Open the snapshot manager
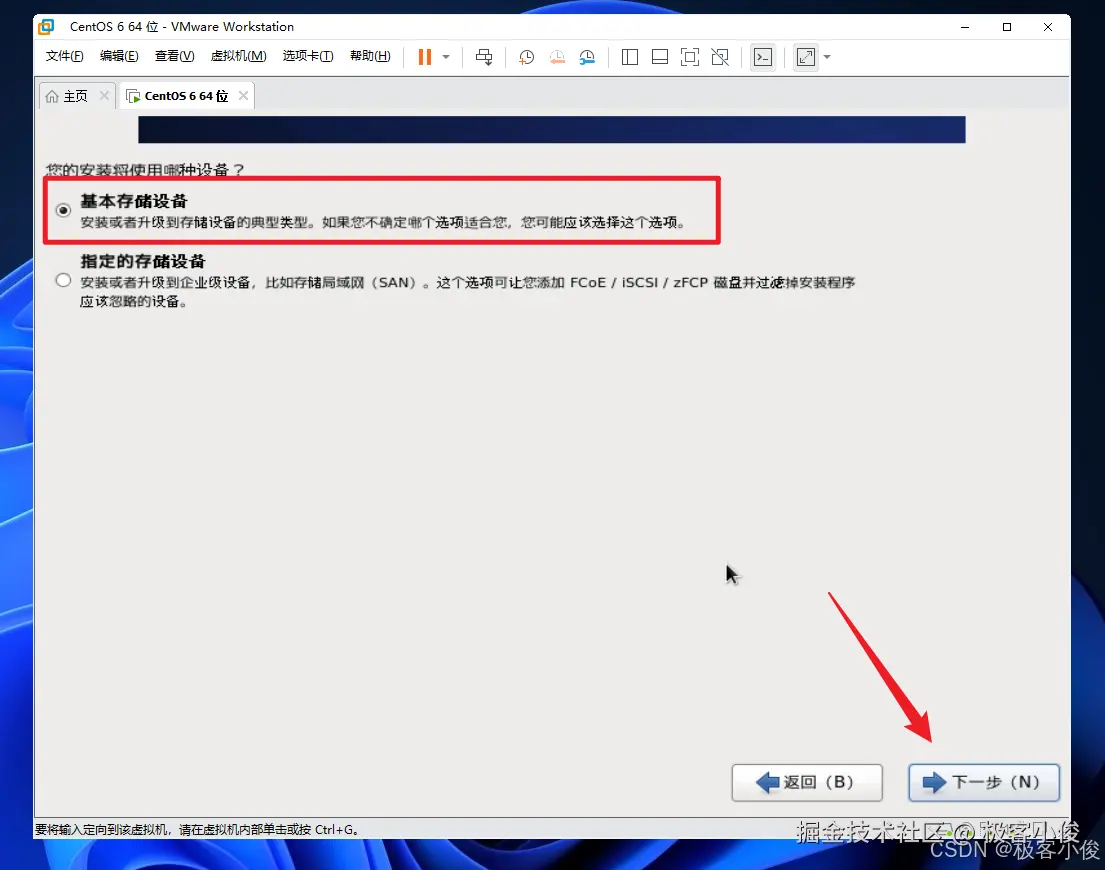Screen dimensions: 1105x870 point(587,57)
